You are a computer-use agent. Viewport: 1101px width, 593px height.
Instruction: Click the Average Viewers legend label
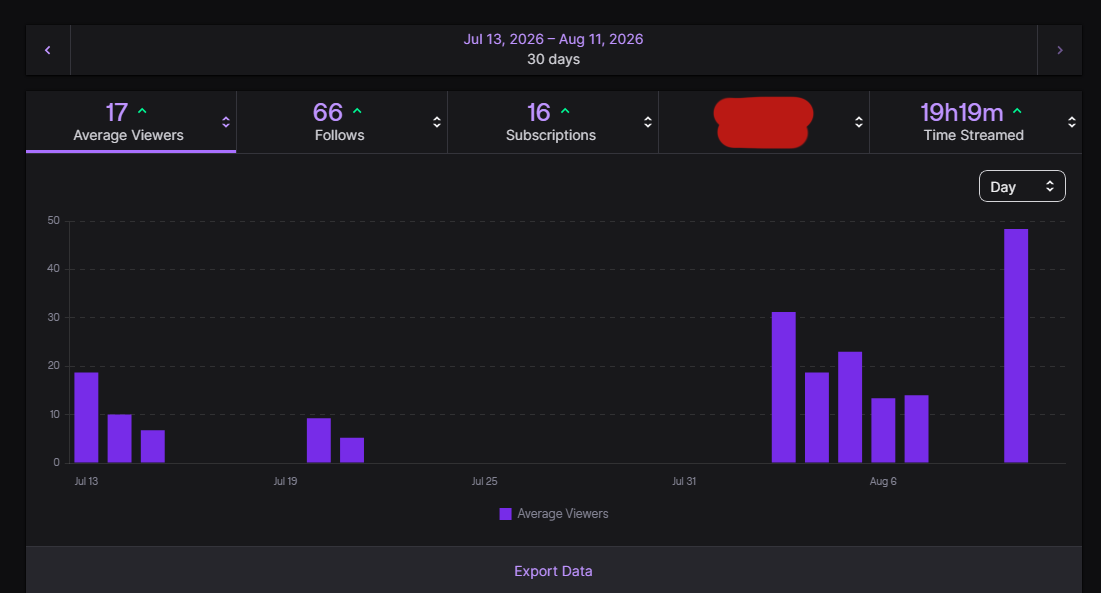tap(562, 514)
